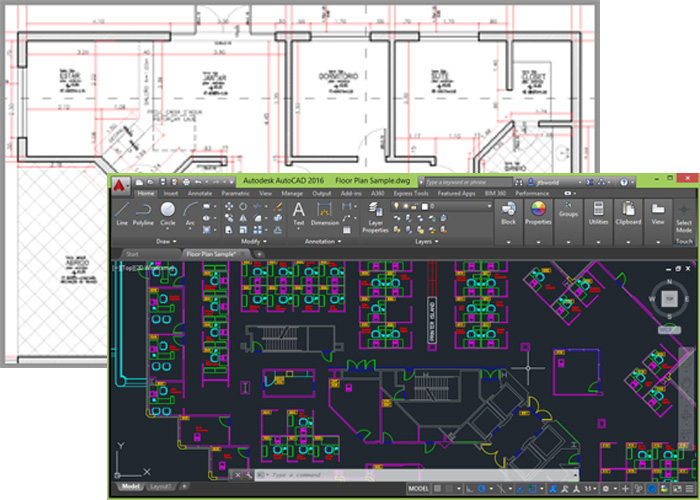Toggle the layer lock padlock icon

pos(415,206)
